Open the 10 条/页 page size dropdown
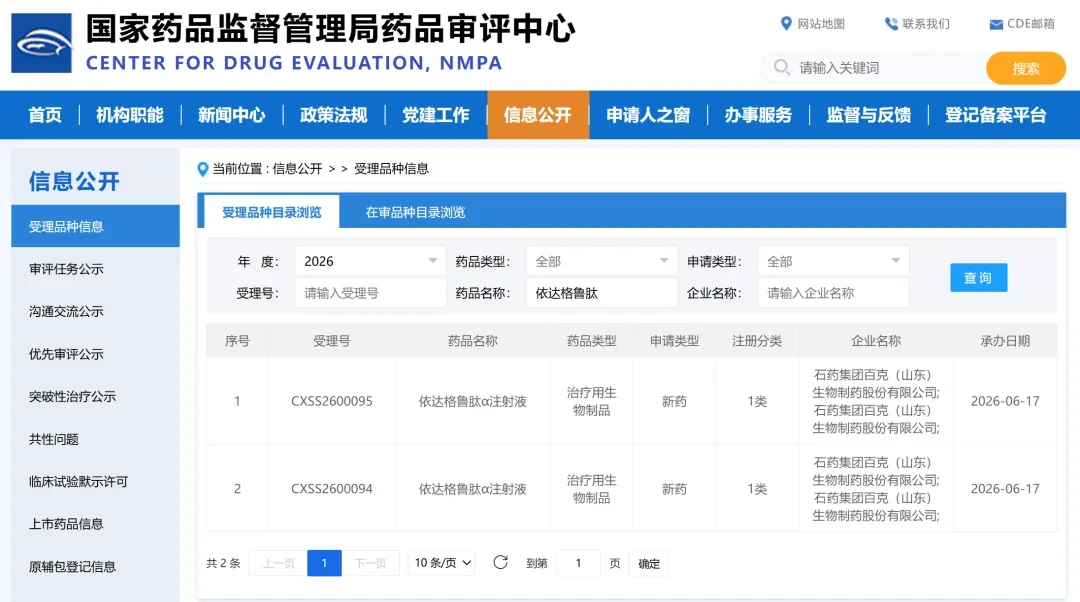 point(442,563)
